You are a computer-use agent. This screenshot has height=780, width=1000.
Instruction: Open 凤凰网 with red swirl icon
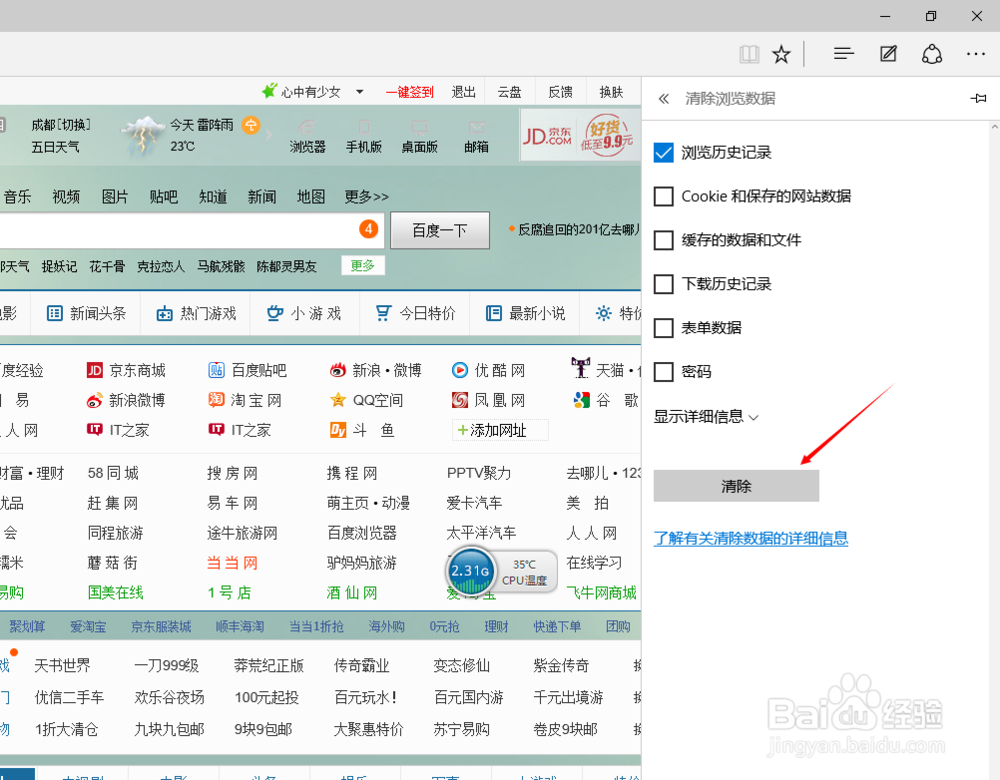tap(489, 400)
